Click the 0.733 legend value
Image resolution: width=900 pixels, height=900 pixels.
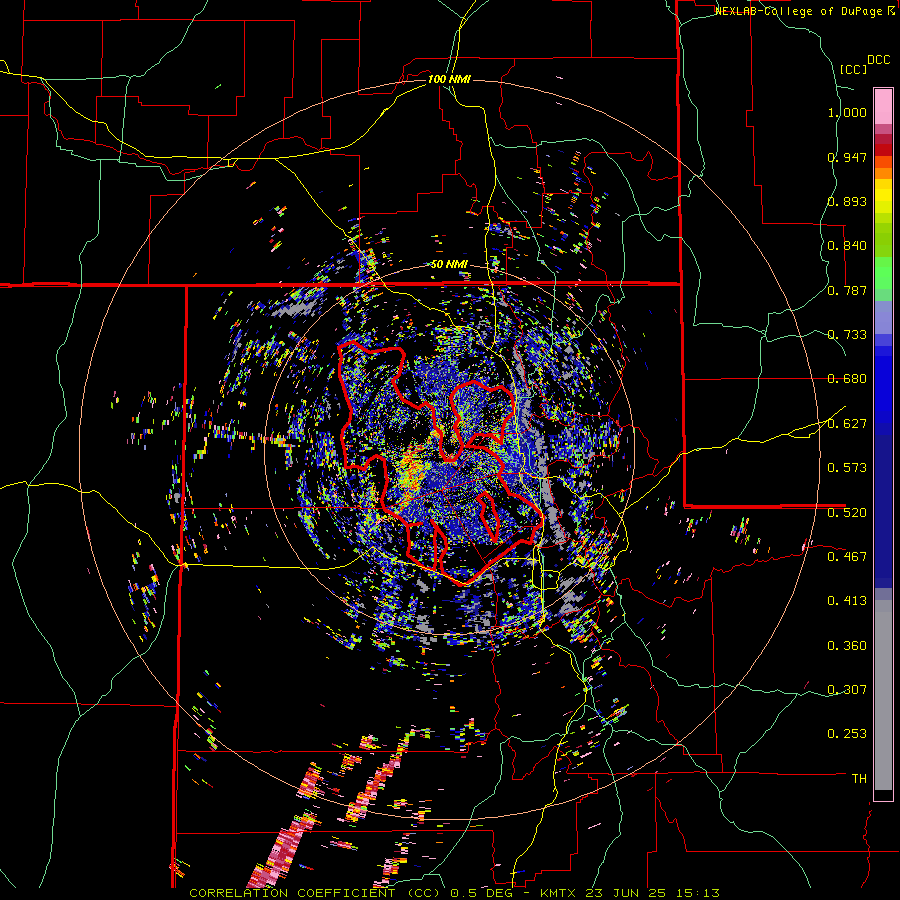[x=847, y=335]
